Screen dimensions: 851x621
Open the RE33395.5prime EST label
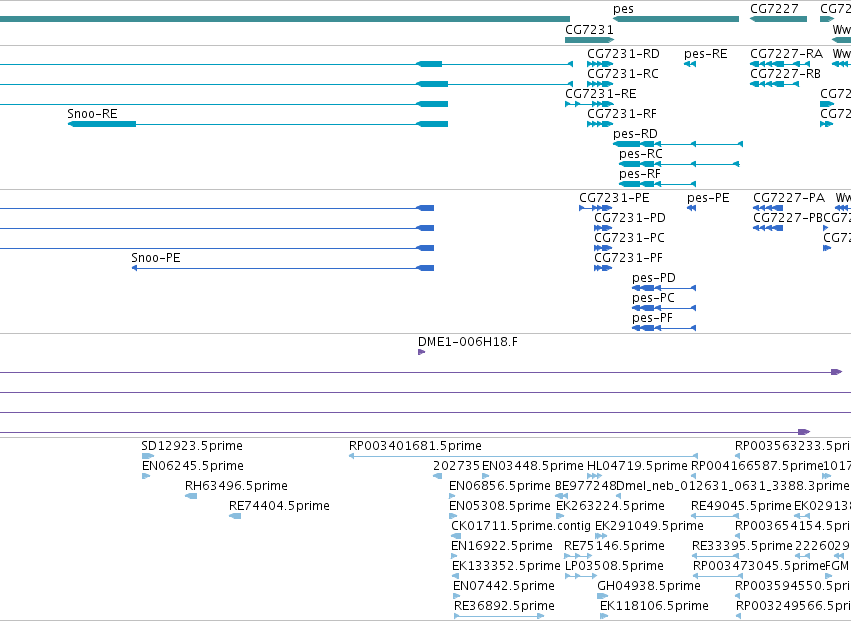(x=742, y=547)
